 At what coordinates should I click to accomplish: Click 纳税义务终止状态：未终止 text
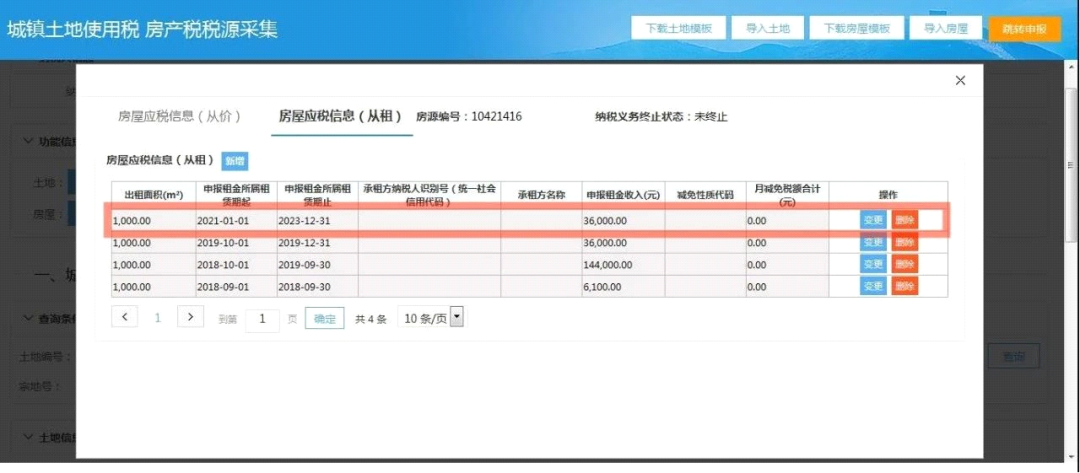[x=661, y=116]
